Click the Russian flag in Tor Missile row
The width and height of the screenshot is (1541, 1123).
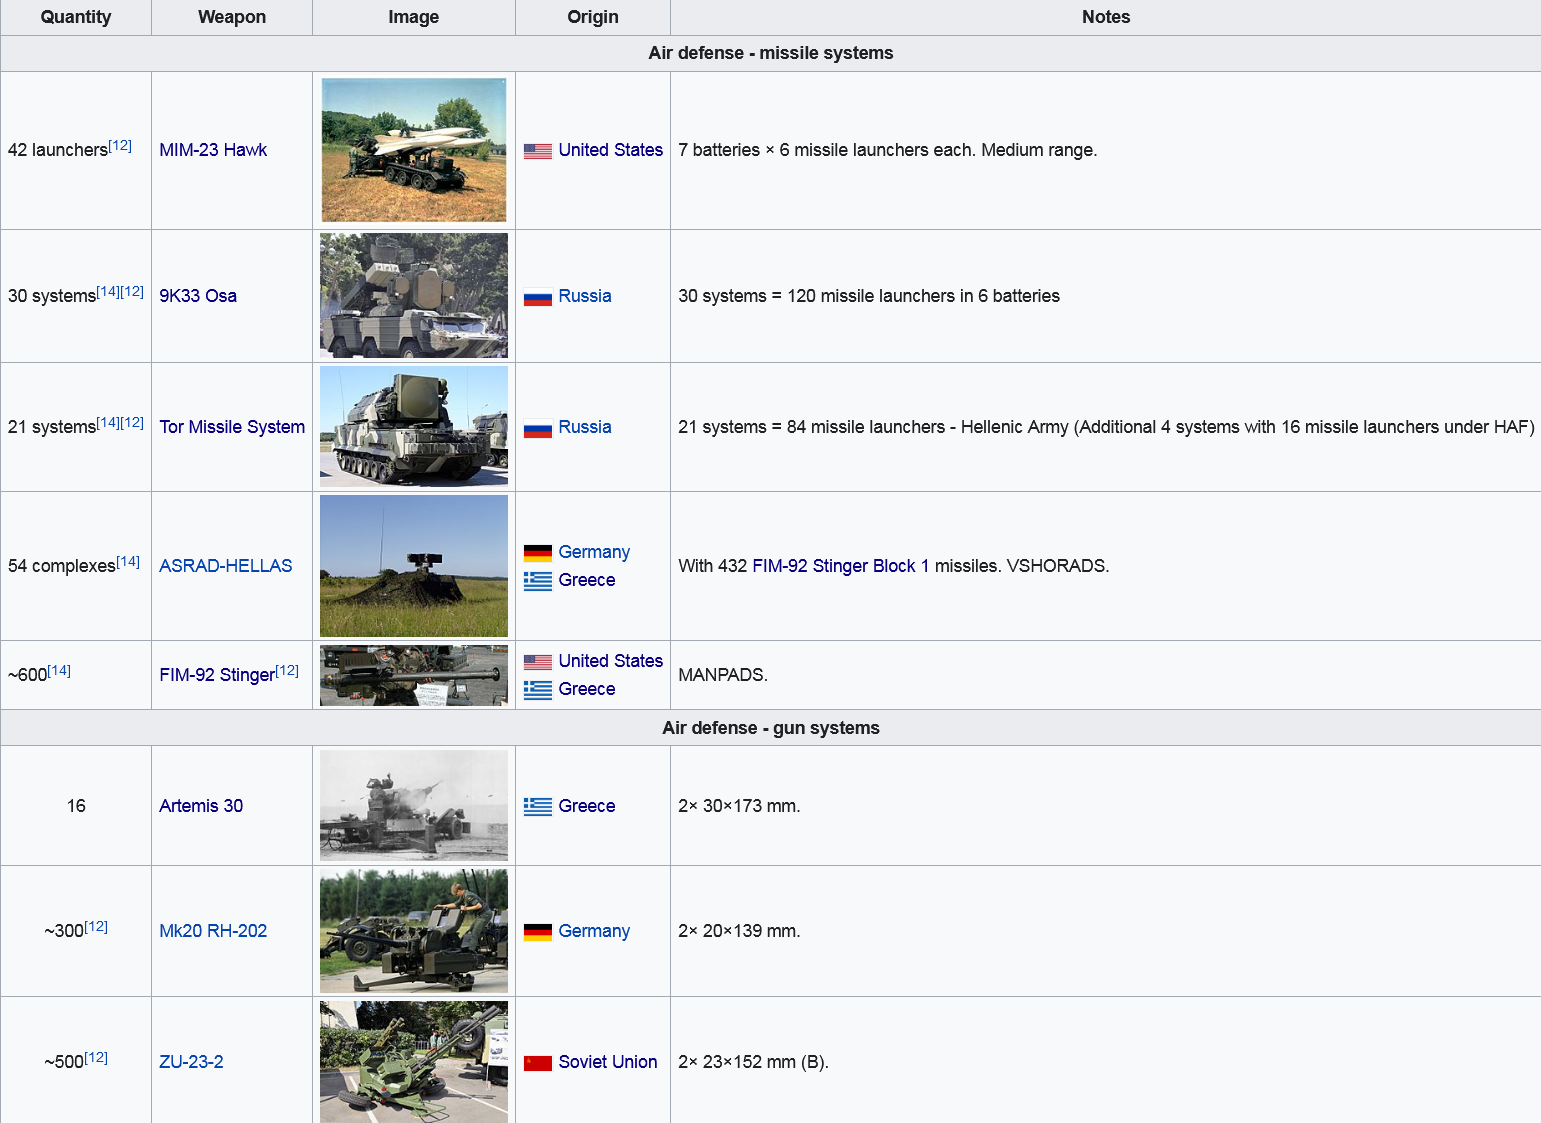pos(538,428)
